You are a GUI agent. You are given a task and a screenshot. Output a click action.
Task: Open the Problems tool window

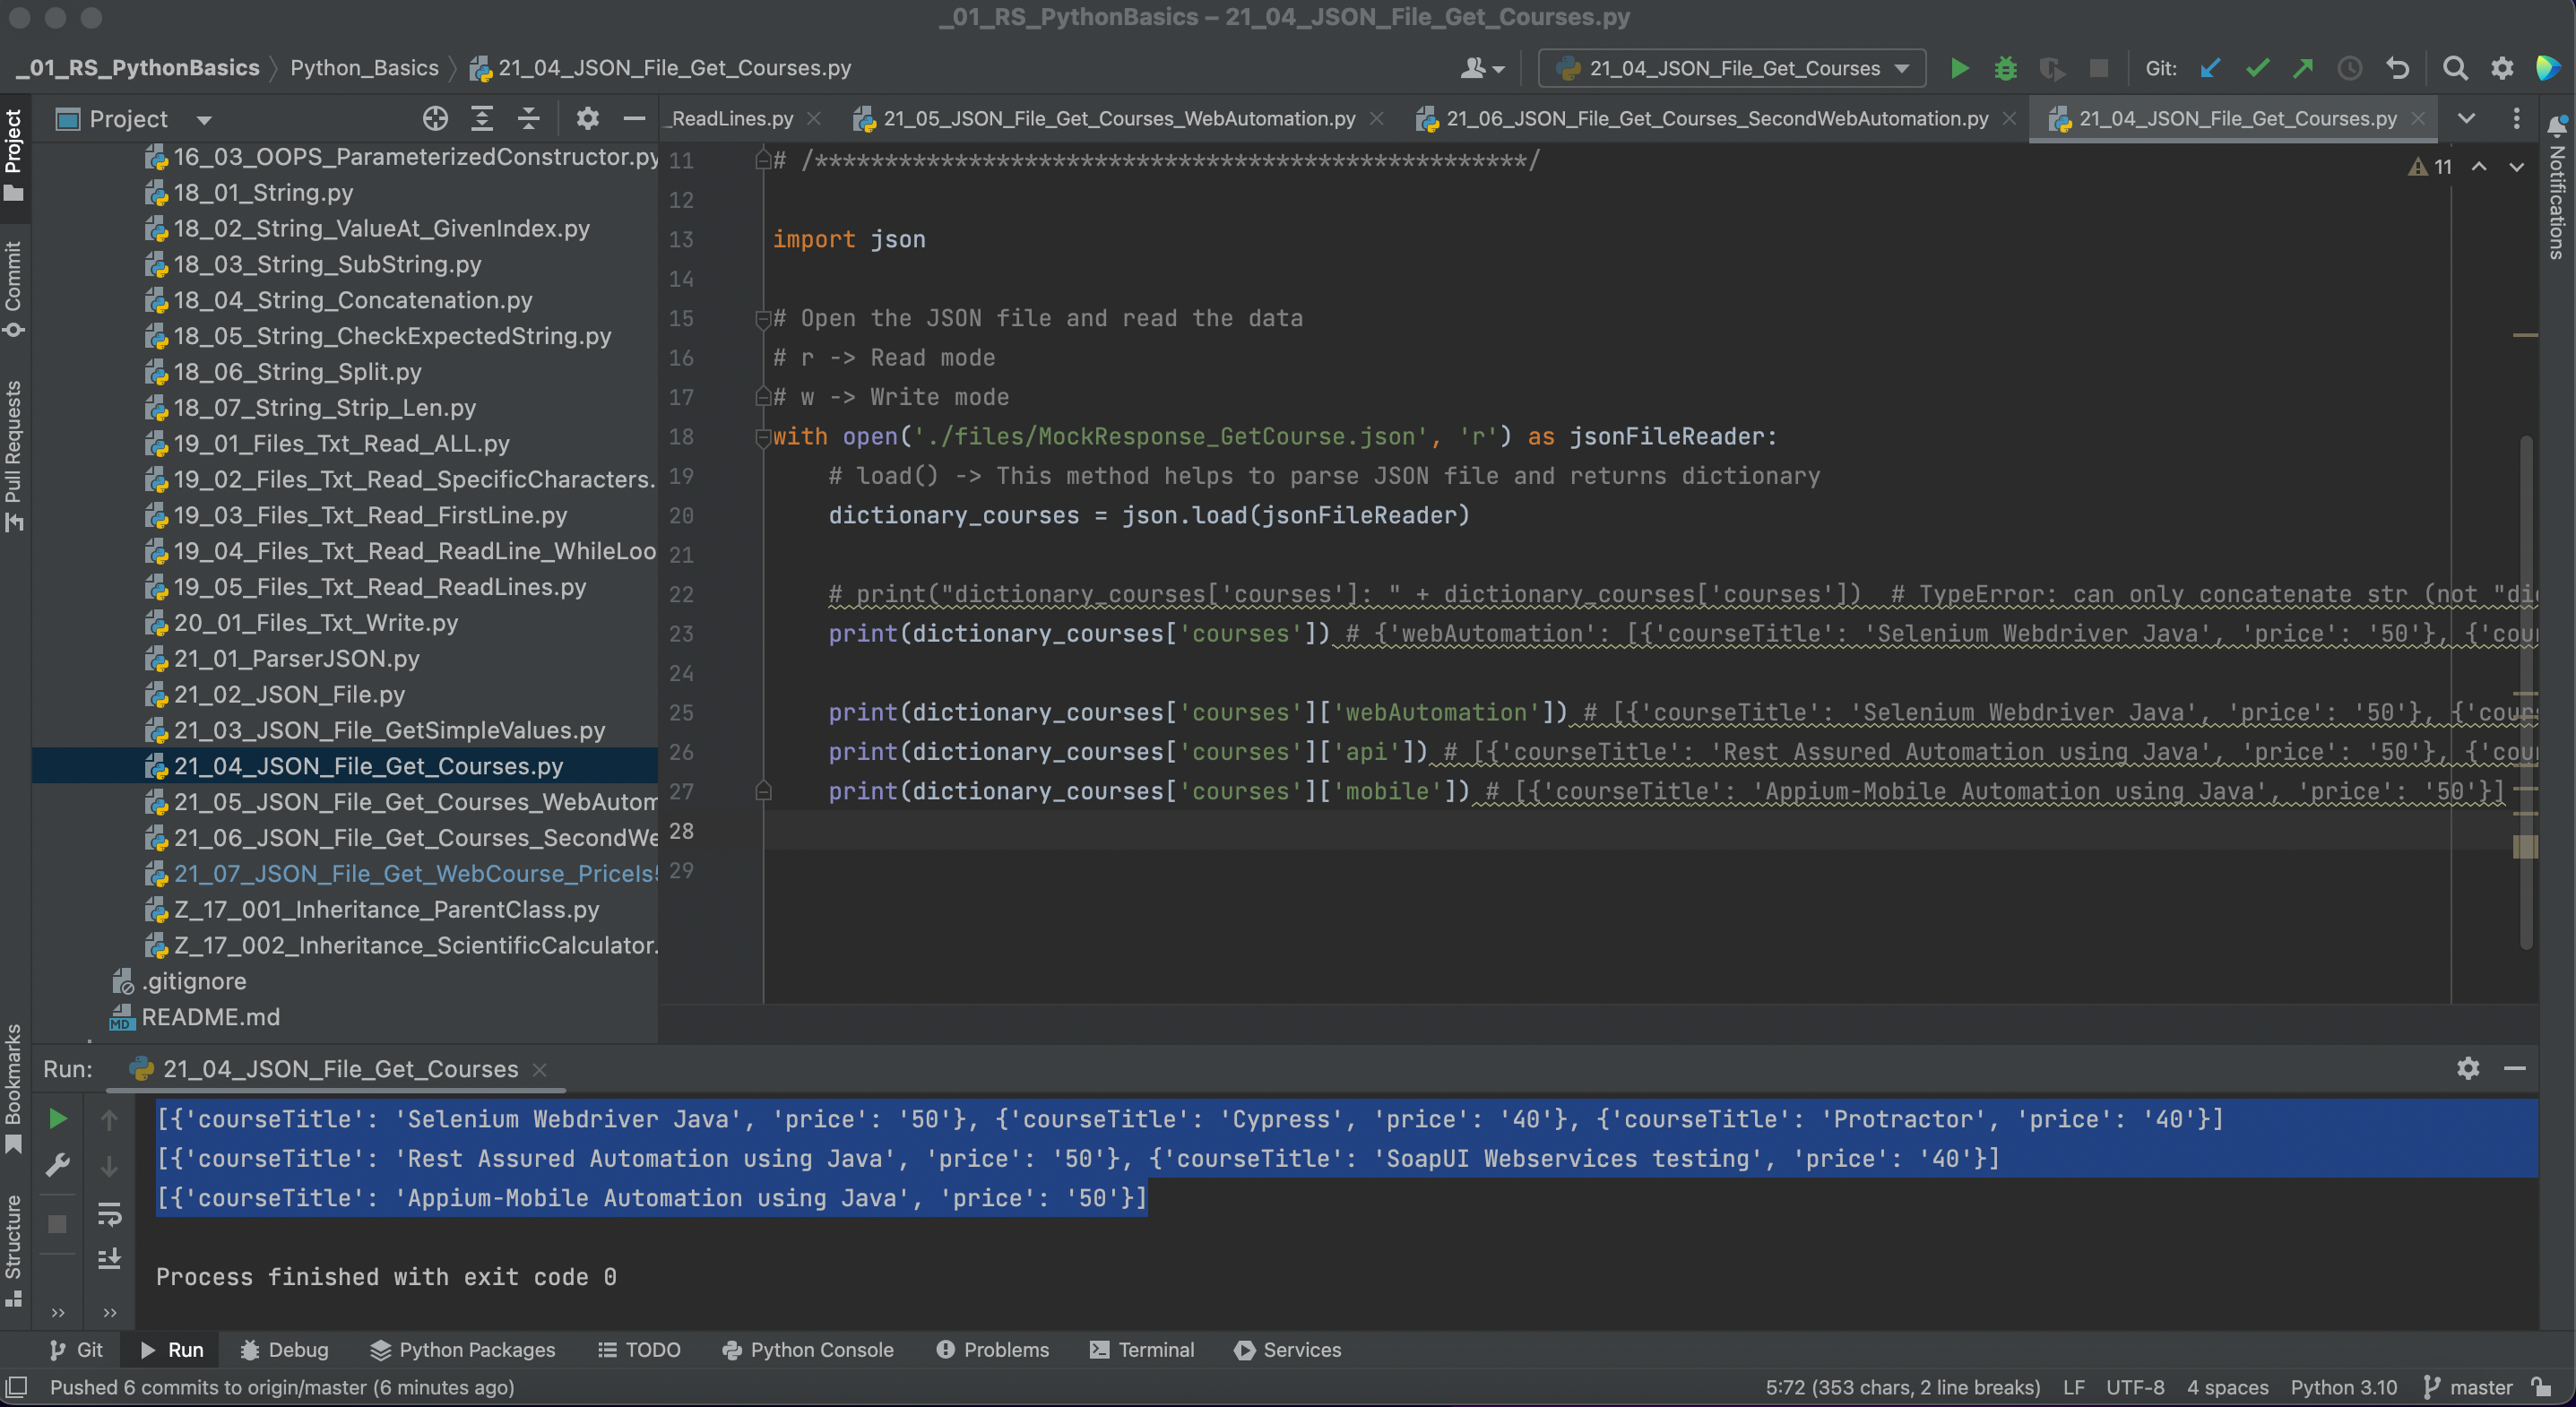992,1349
